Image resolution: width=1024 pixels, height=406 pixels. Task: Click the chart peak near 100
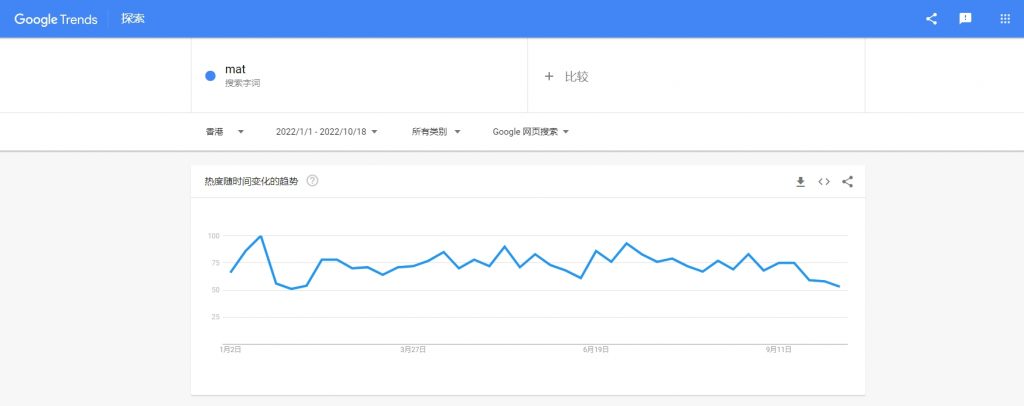click(x=261, y=237)
